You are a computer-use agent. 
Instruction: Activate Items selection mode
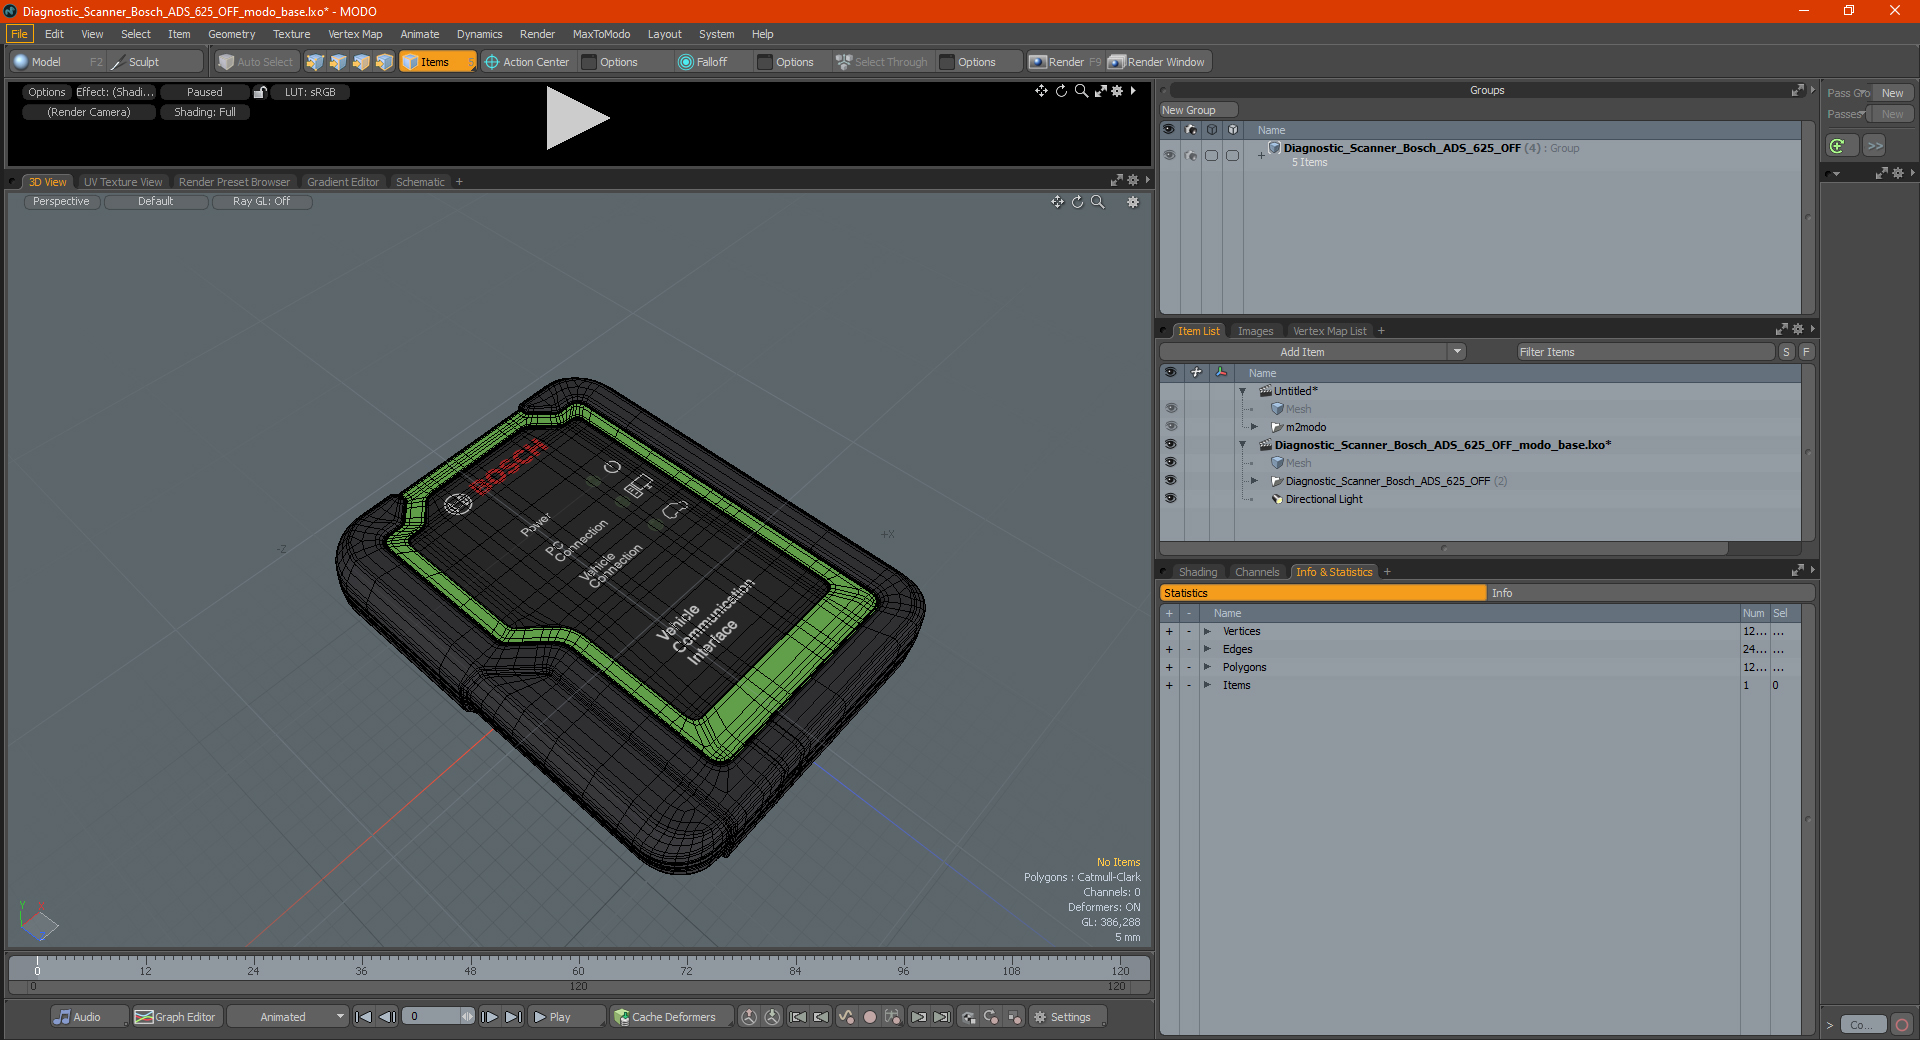click(x=437, y=62)
